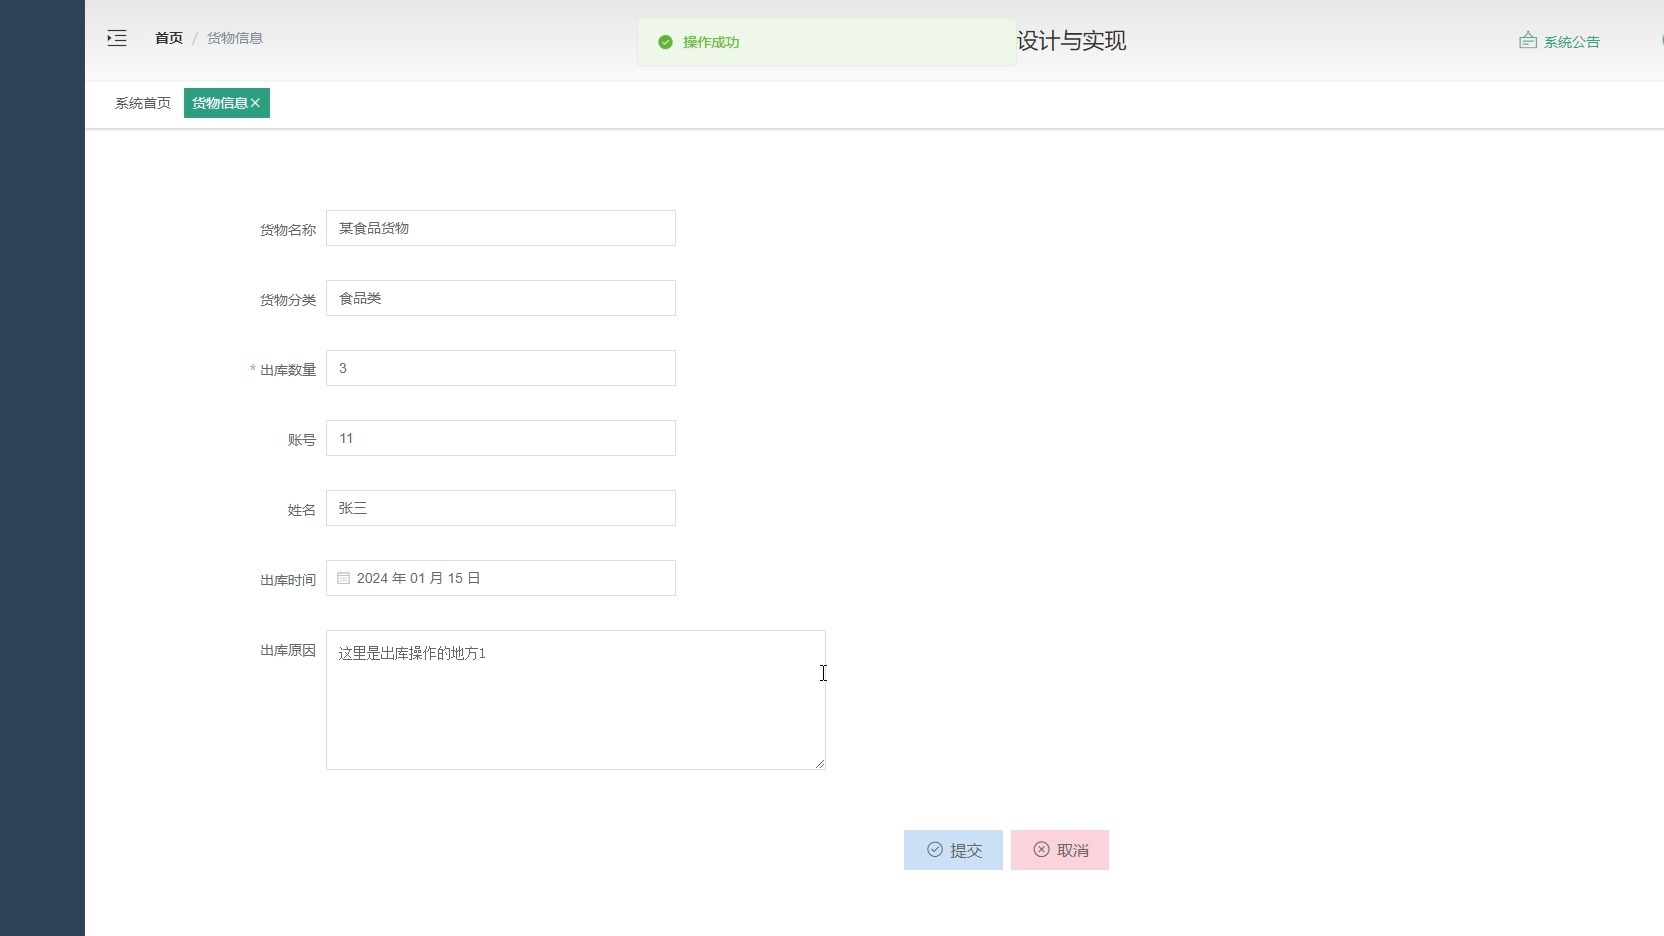Click the cross icon on 取消
1664x936 pixels.
click(1041, 849)
